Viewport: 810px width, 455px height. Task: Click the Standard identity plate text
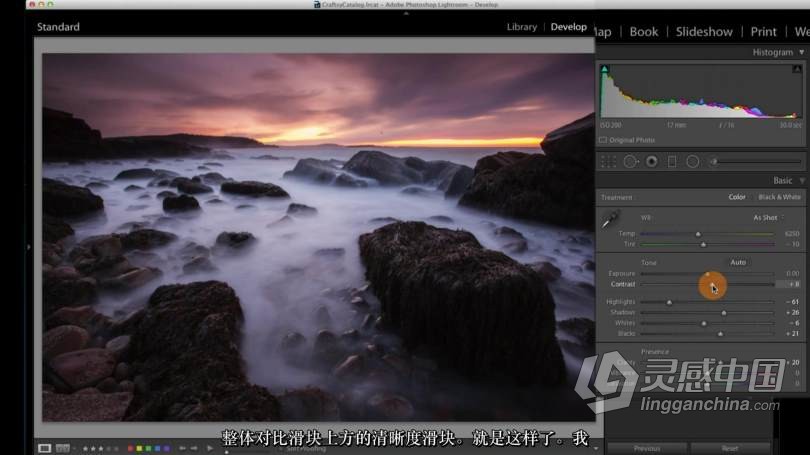[58, 27]
